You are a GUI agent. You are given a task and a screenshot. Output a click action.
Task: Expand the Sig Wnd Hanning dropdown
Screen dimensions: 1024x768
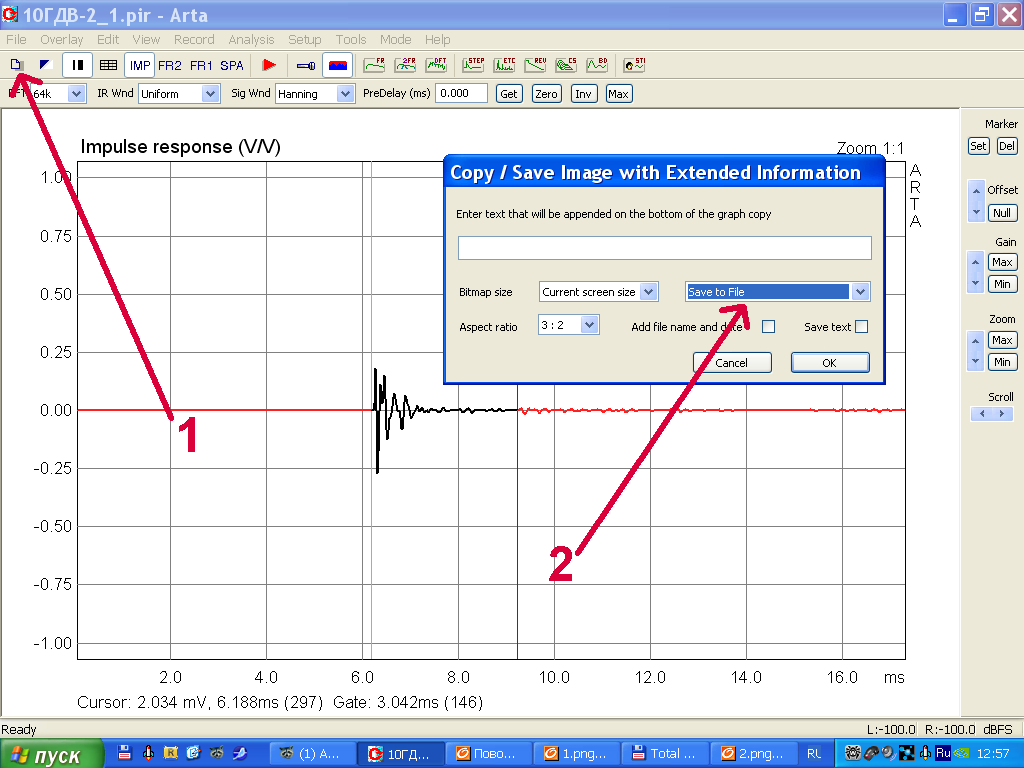click(x=345, y=93)
